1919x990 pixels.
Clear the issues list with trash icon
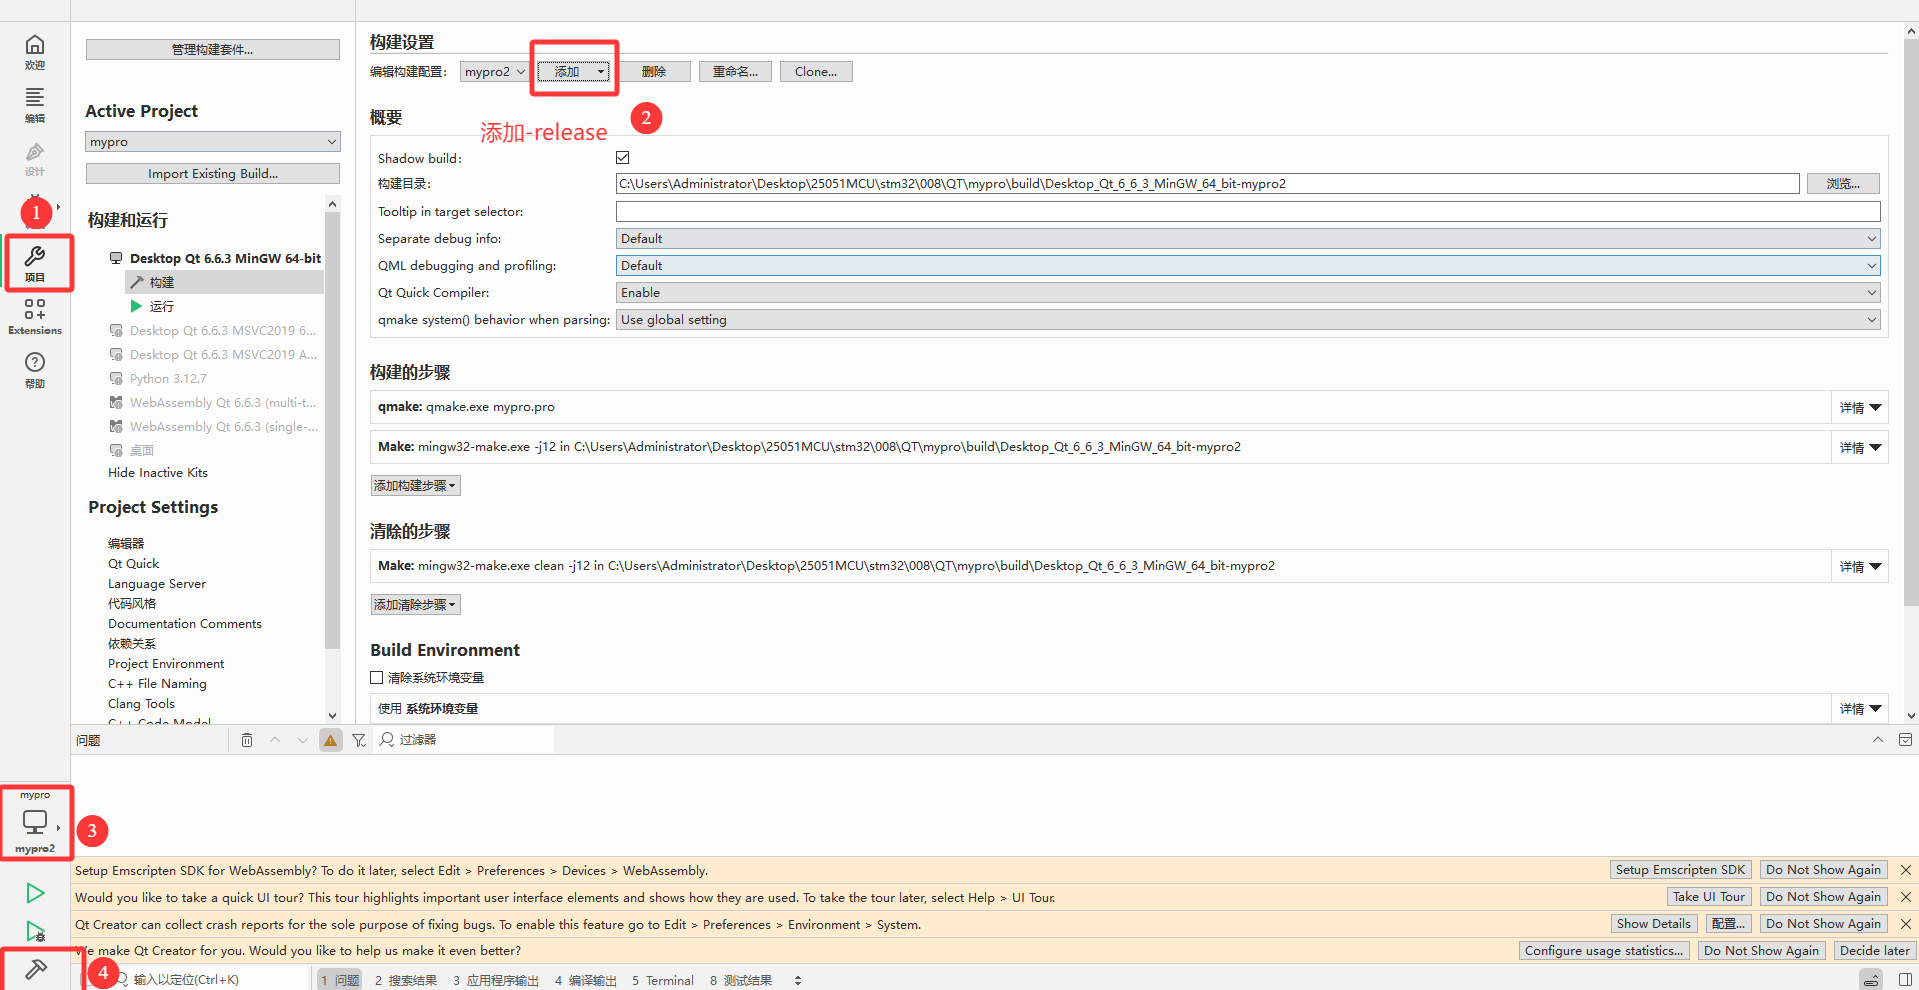[x=247, y=740]
